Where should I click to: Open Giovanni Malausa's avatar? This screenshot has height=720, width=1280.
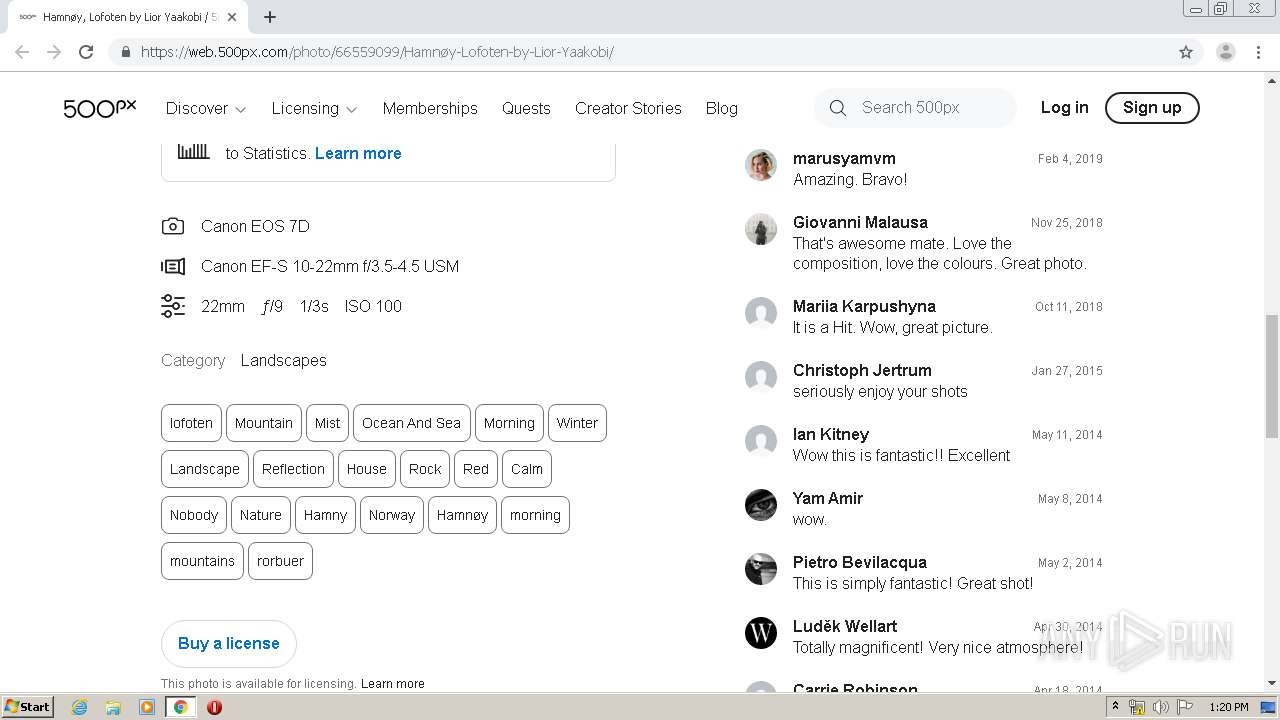[x=761, y=229]
